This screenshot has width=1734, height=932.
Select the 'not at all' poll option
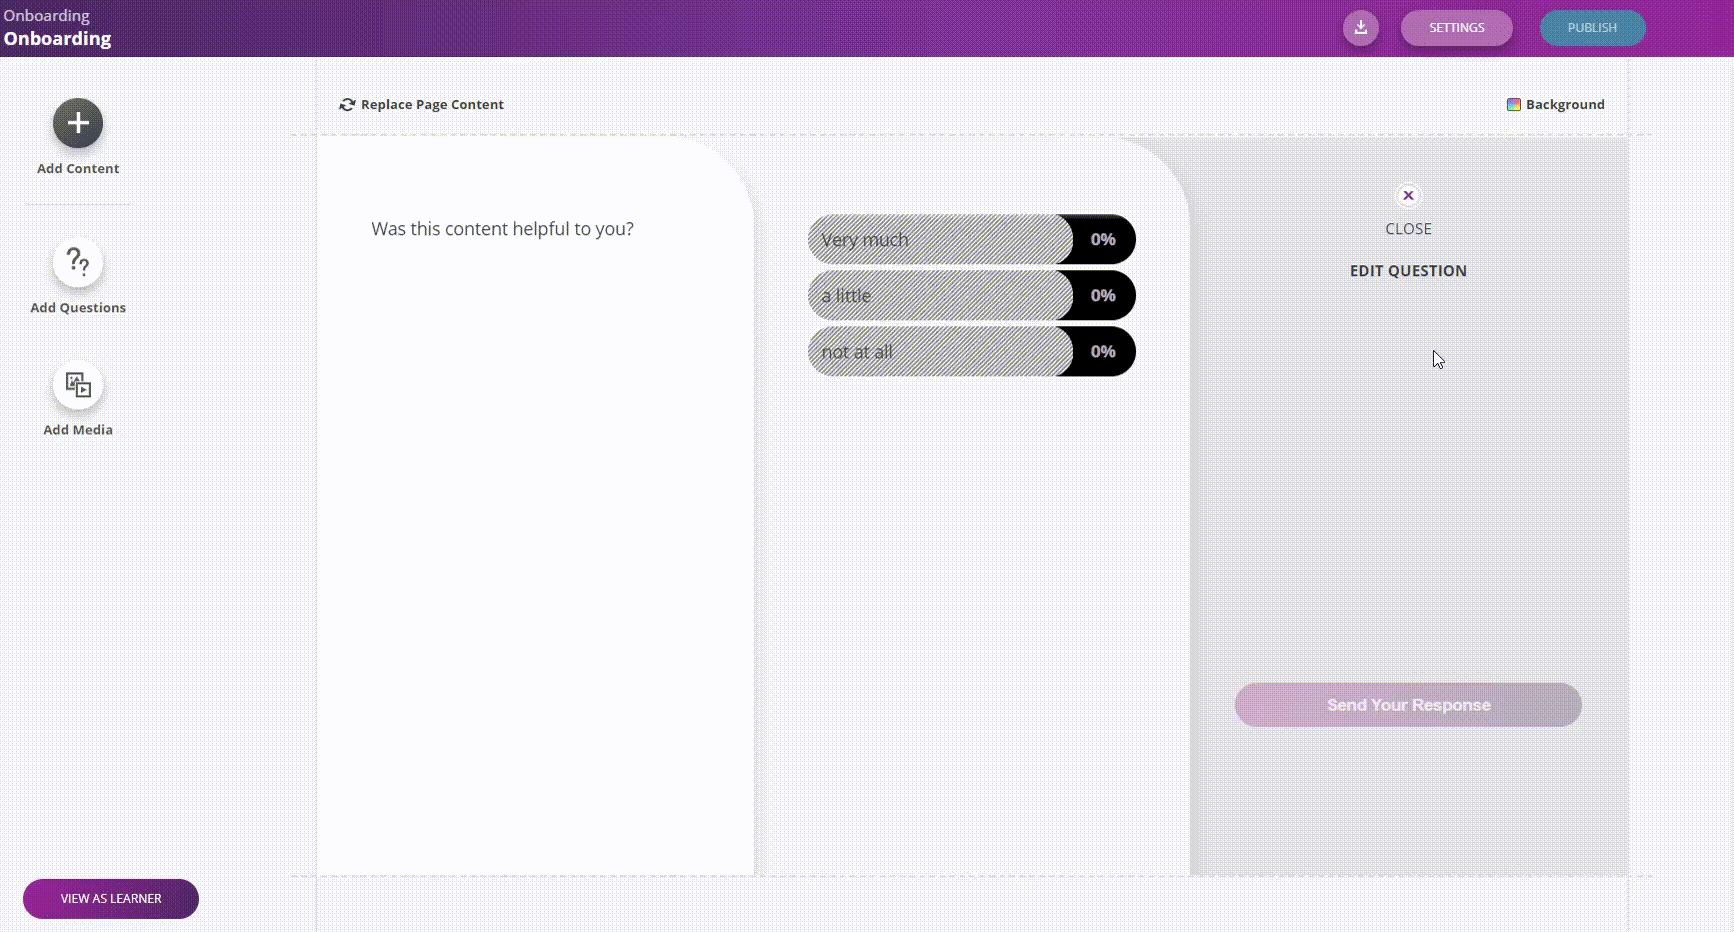971,352
